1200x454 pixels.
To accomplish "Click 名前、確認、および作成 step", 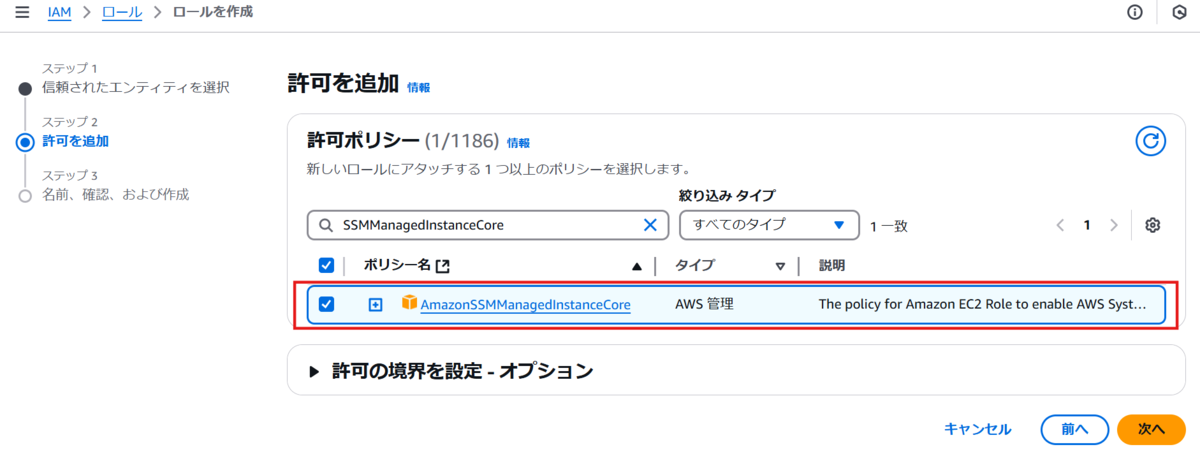I will pos(116,194).
